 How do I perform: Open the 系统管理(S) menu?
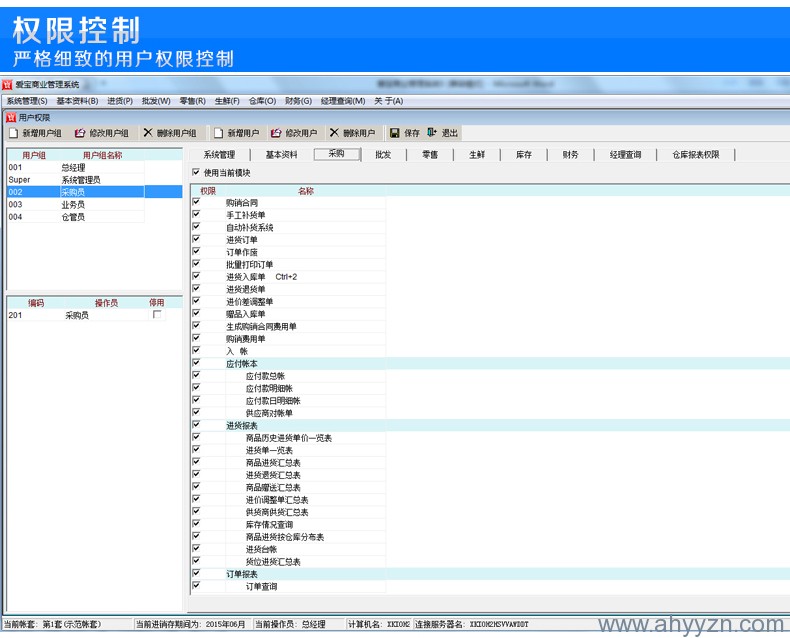pos(27,101)
